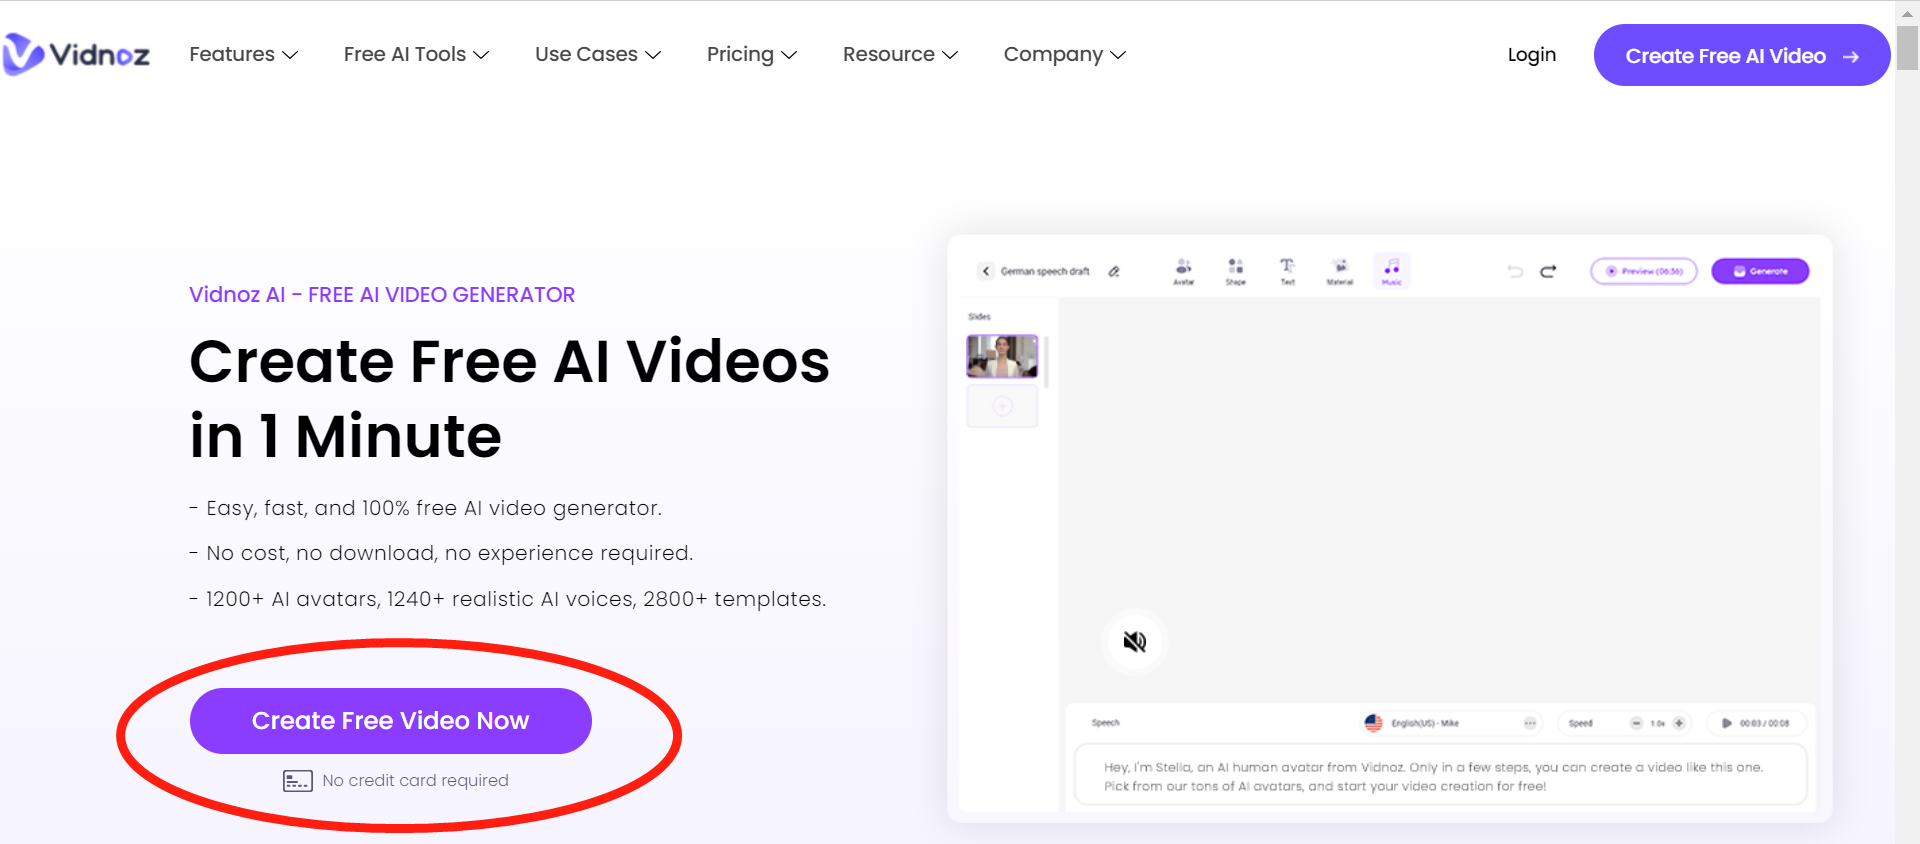Viewport: 1920px width, 844px height.
Task: Select the first slide thumbnail
Action: point(1002,356)
